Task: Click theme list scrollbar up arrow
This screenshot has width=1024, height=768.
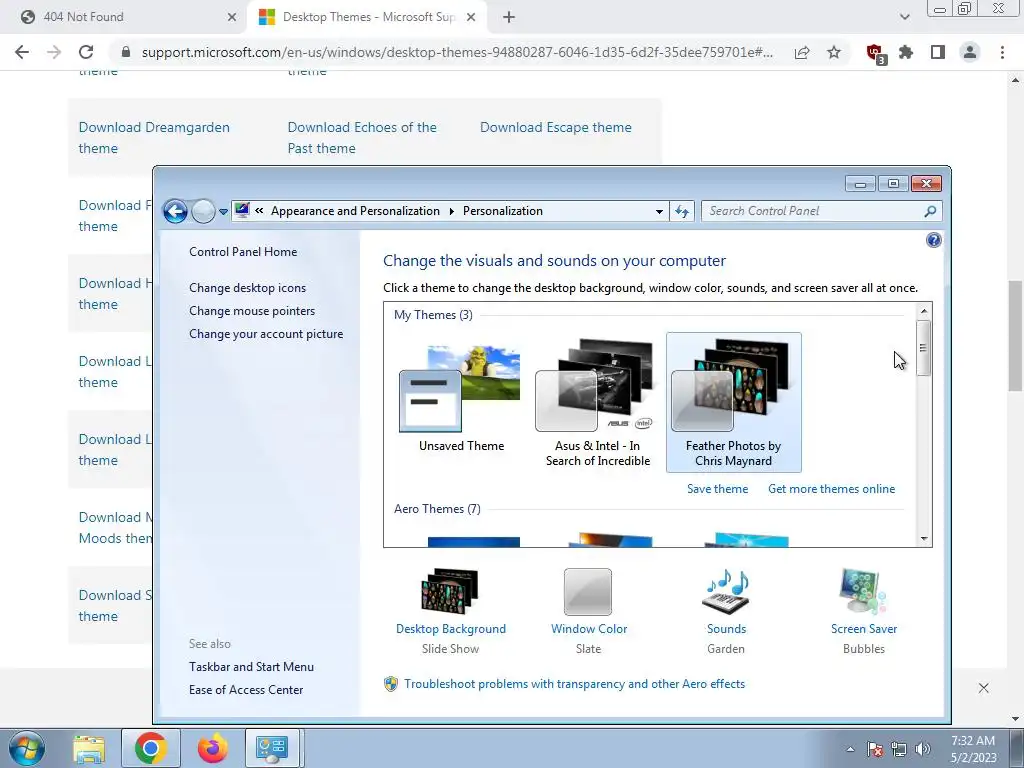Action: point(923,311)
